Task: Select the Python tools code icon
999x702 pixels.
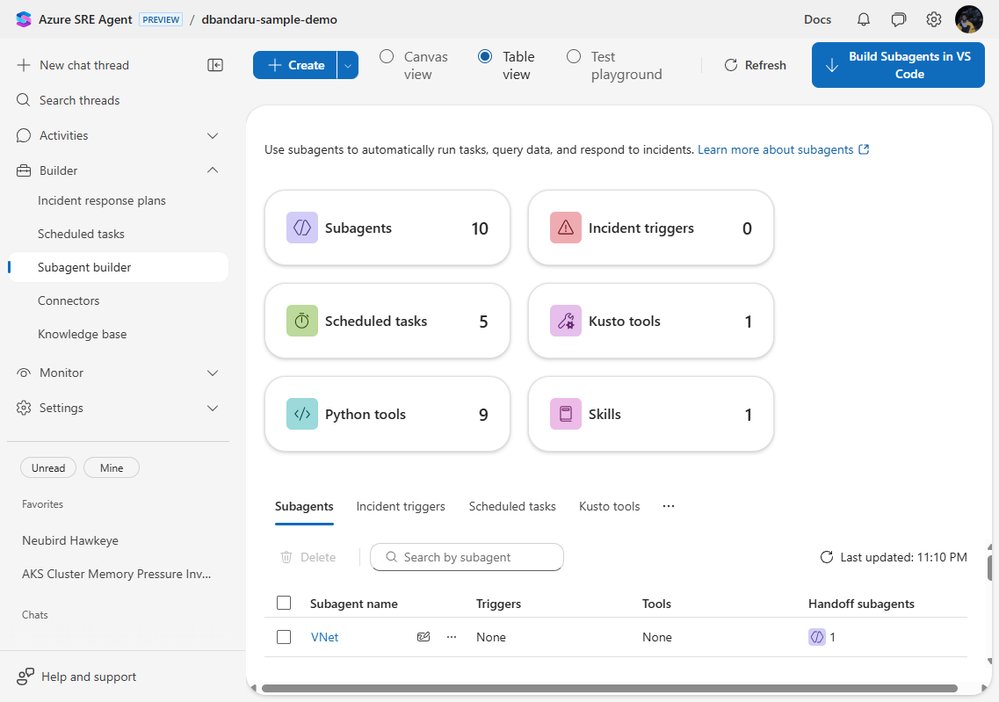Action: coord(302,413)
